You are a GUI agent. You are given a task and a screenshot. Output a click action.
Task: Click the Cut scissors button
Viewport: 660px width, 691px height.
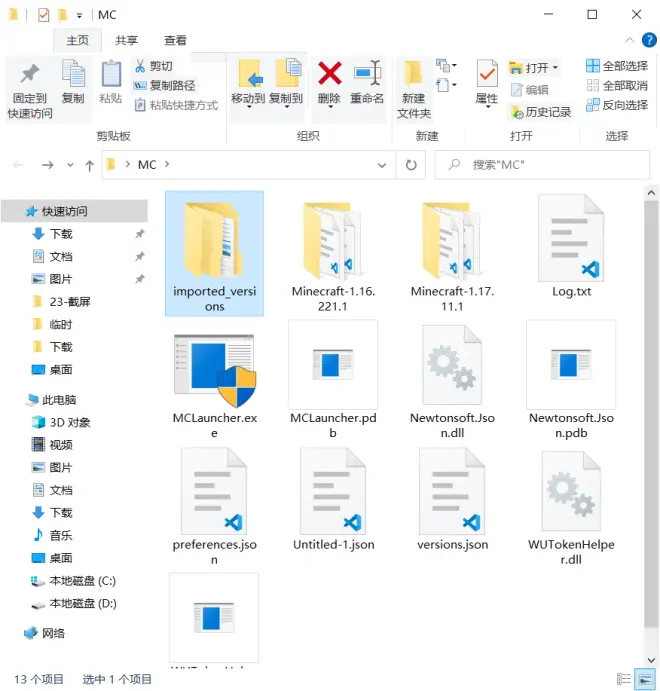coord(154,66)
